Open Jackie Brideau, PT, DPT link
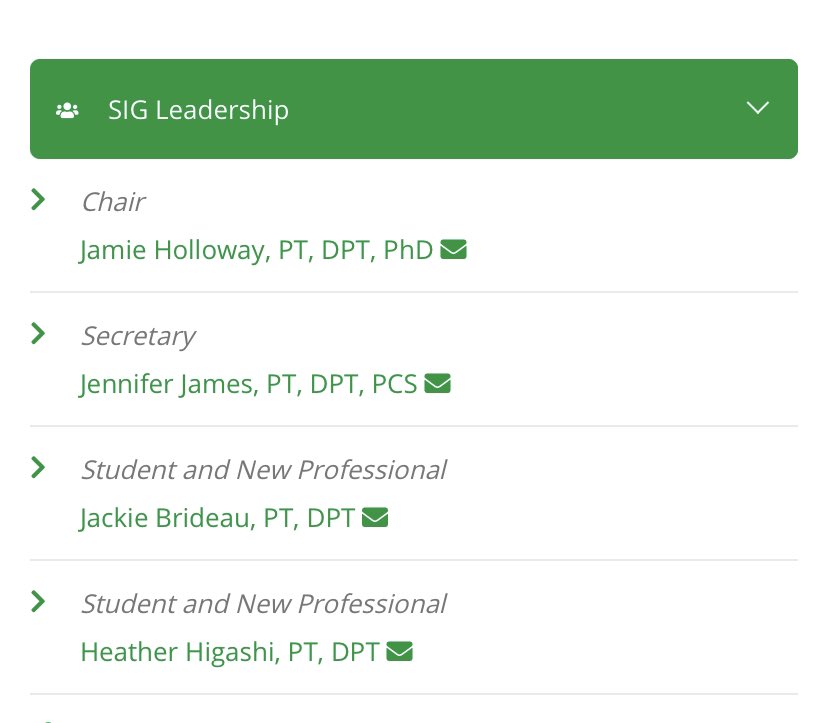The width and height of the screenshot is (828, 723). pyautogui.click(x=217, y=518)
